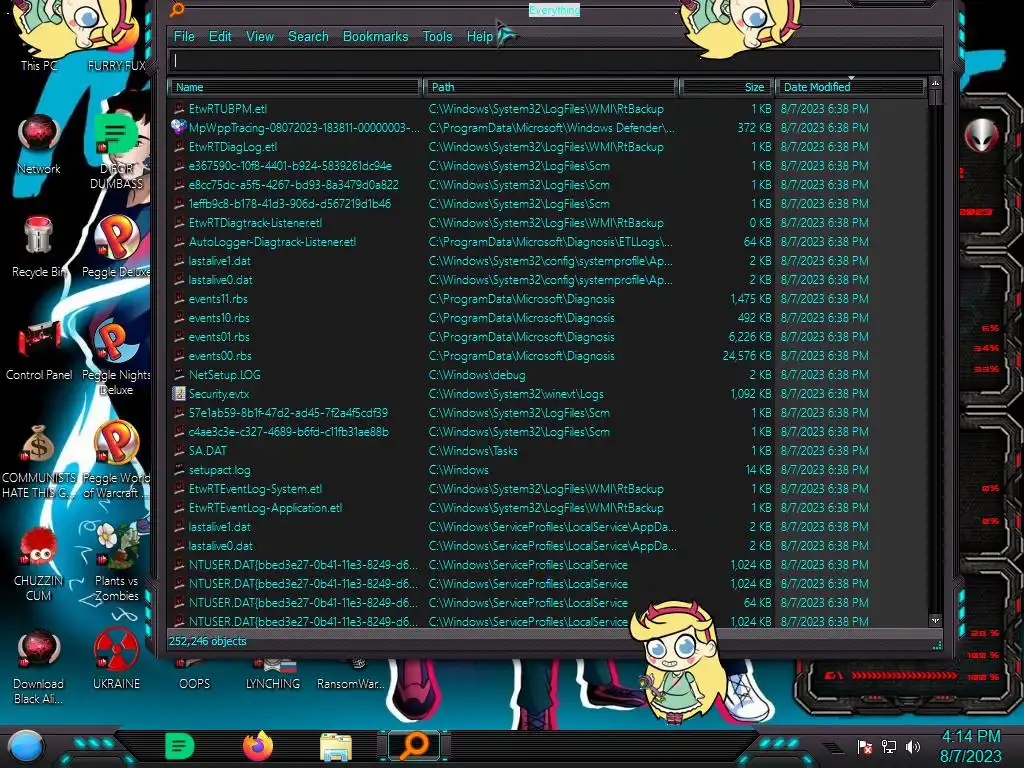Open the Edit menu
Viewport: 1024px width, 768px height.
tap(219, 37)
